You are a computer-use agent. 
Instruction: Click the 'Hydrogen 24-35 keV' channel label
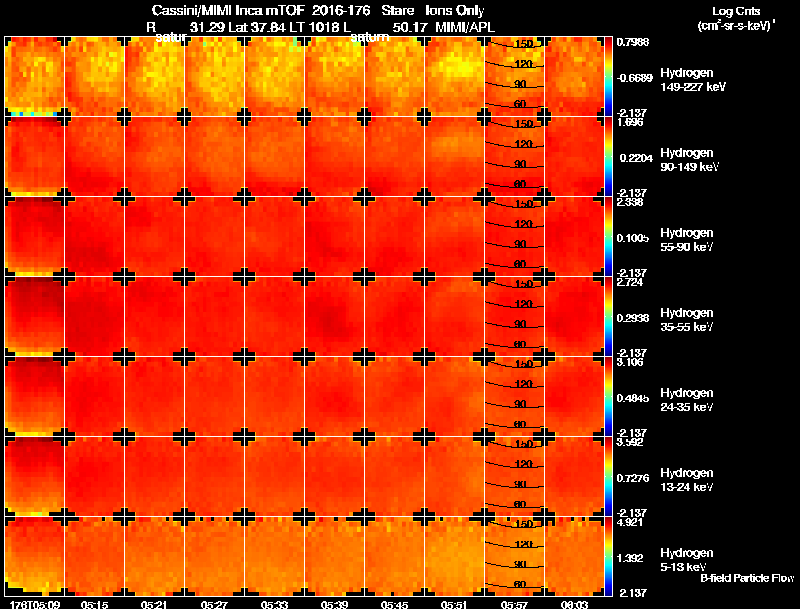(687, 400)
